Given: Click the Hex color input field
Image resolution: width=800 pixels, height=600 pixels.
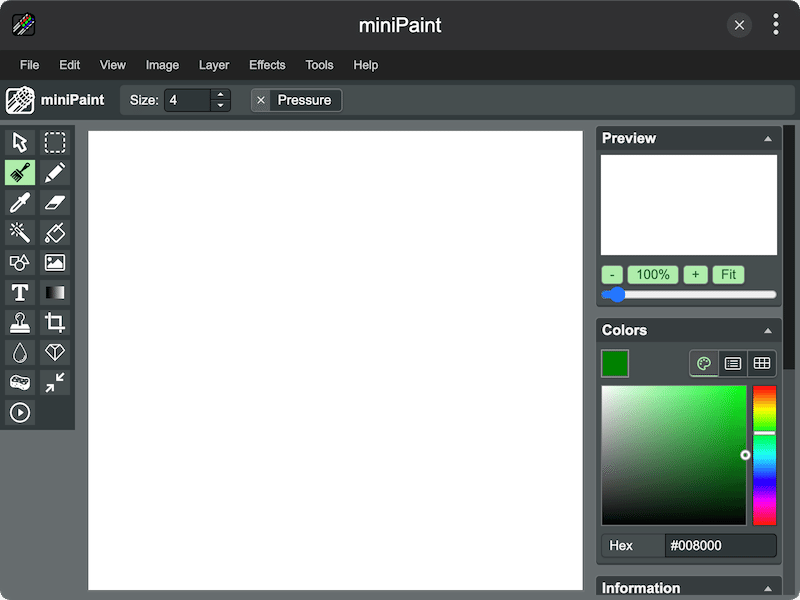Looking at the screenshot, I should (720, 545).
